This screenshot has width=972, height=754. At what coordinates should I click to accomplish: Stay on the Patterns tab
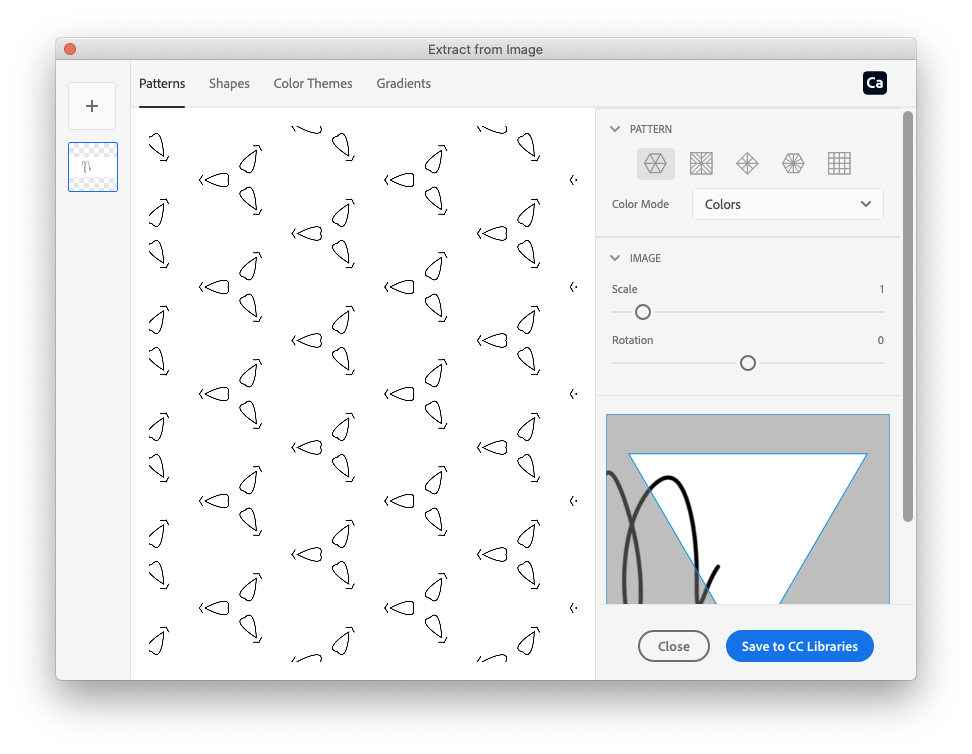click(x=162, y=84)
